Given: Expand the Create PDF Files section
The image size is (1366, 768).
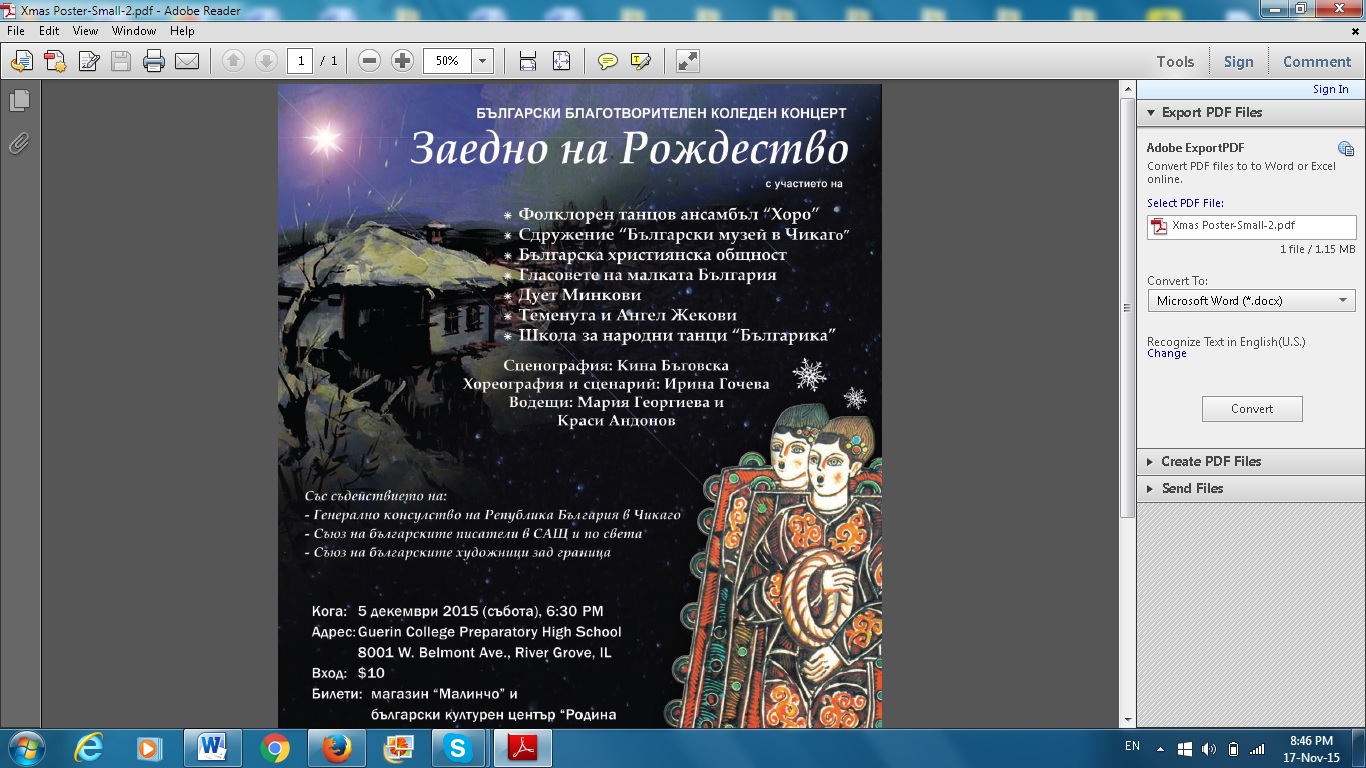Looking at the screenshot, I should [x=1210, y=461].
